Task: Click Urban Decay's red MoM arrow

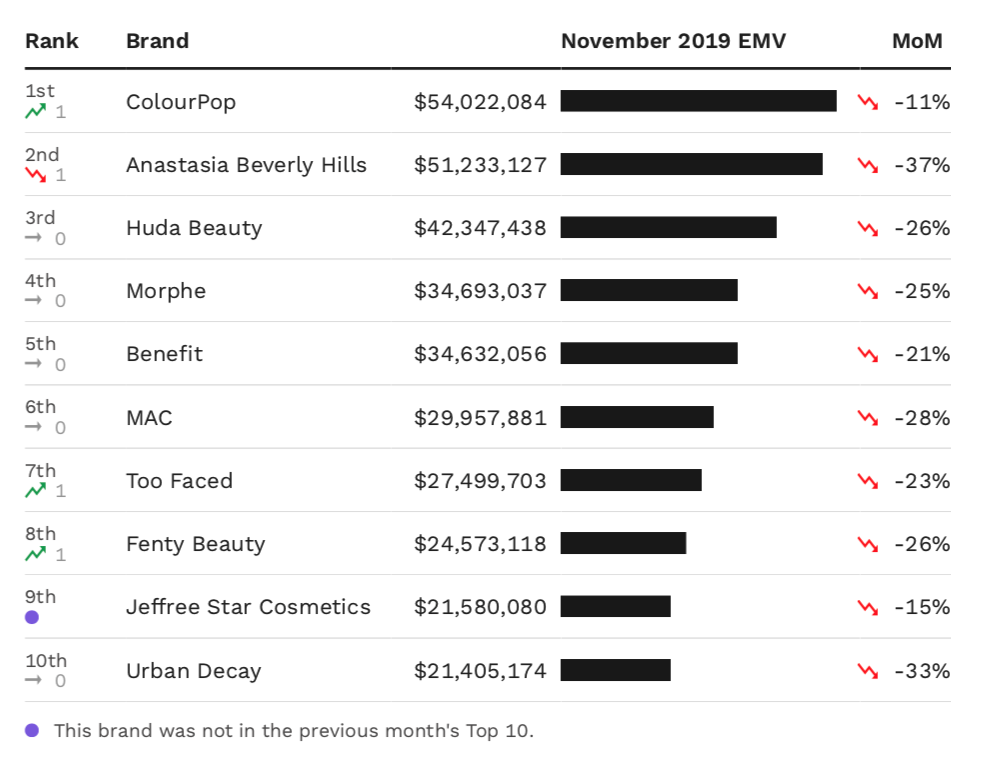Action: (867, 671)
